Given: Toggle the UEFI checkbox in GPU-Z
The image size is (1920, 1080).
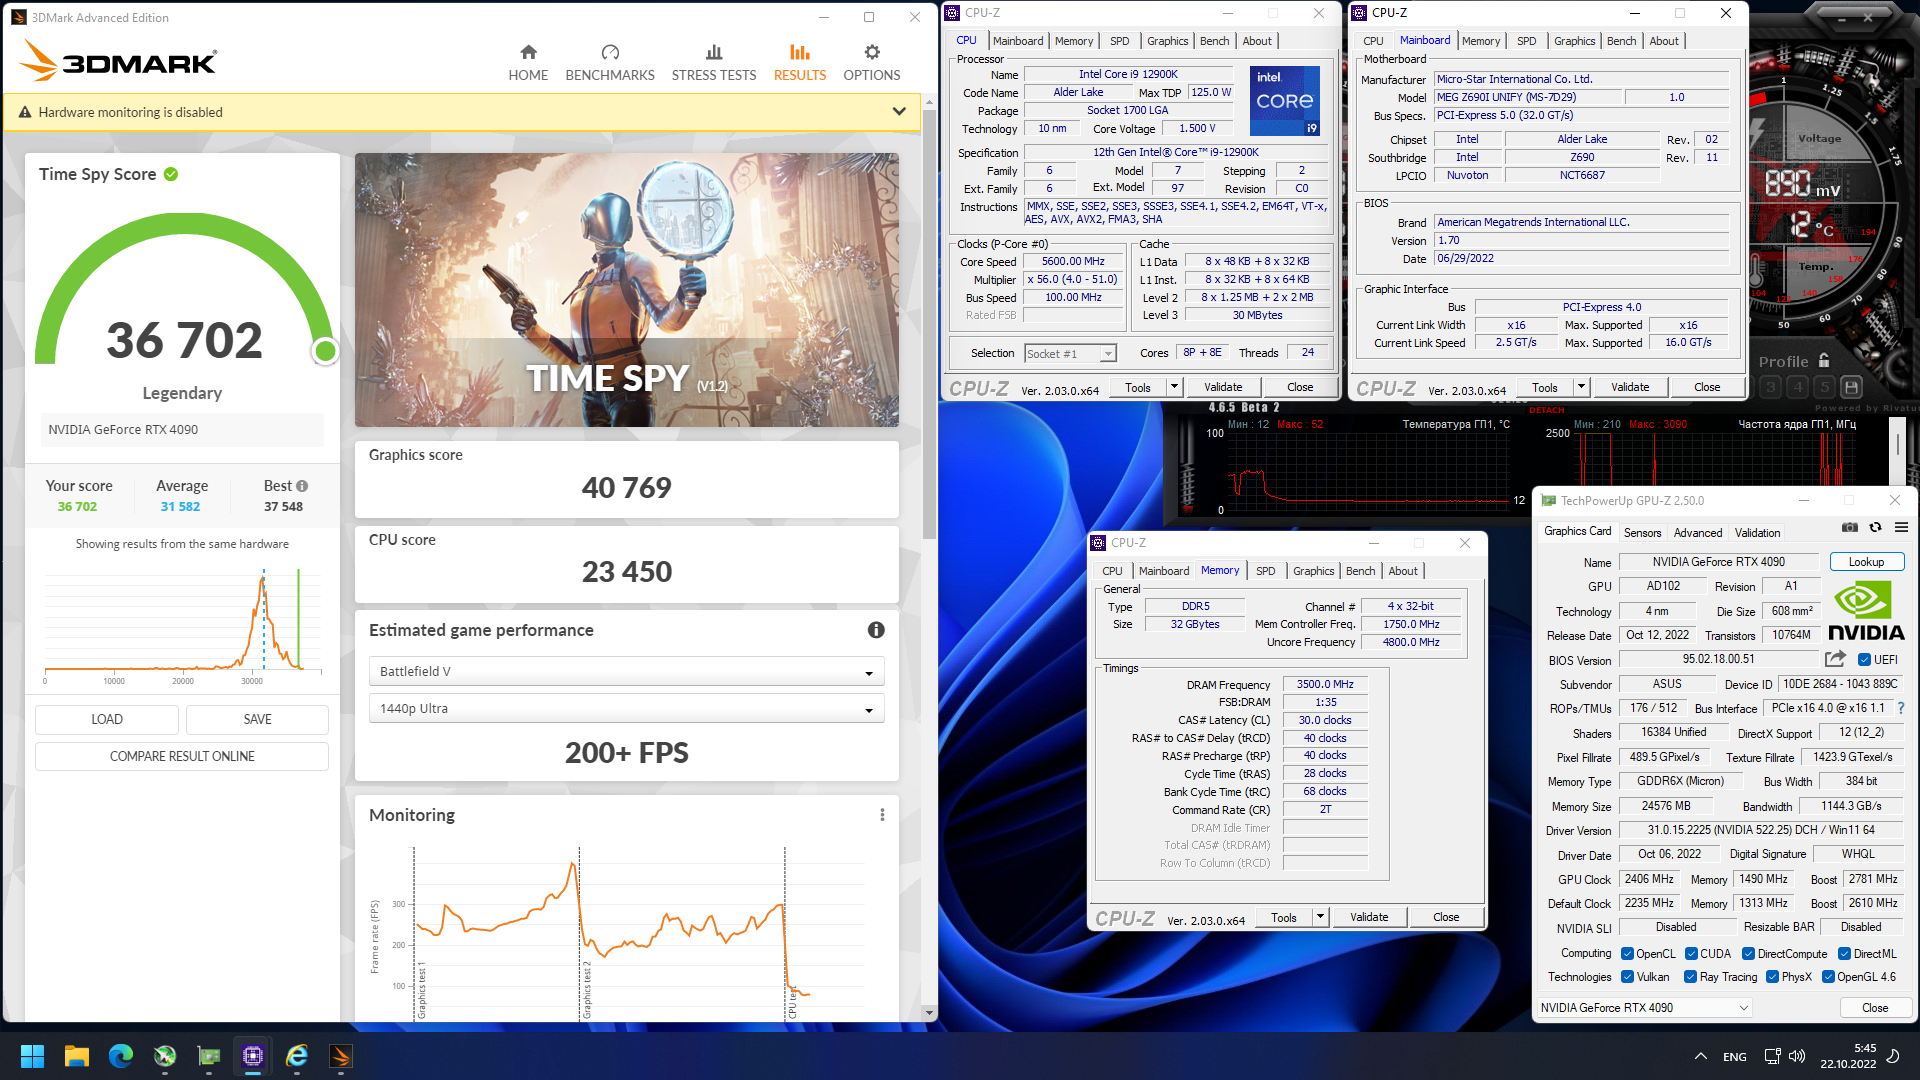Looking at the screenshot, I should pyautogui.click(x=1864, y=660).
